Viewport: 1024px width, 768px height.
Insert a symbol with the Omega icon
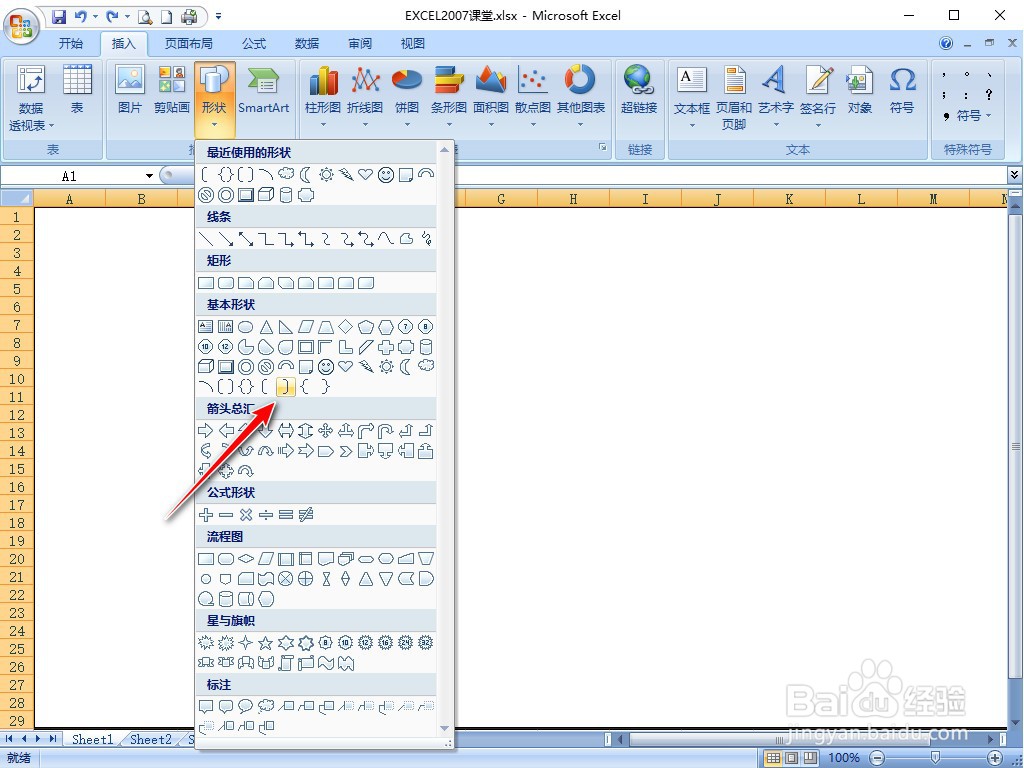[x=902, y=90]
